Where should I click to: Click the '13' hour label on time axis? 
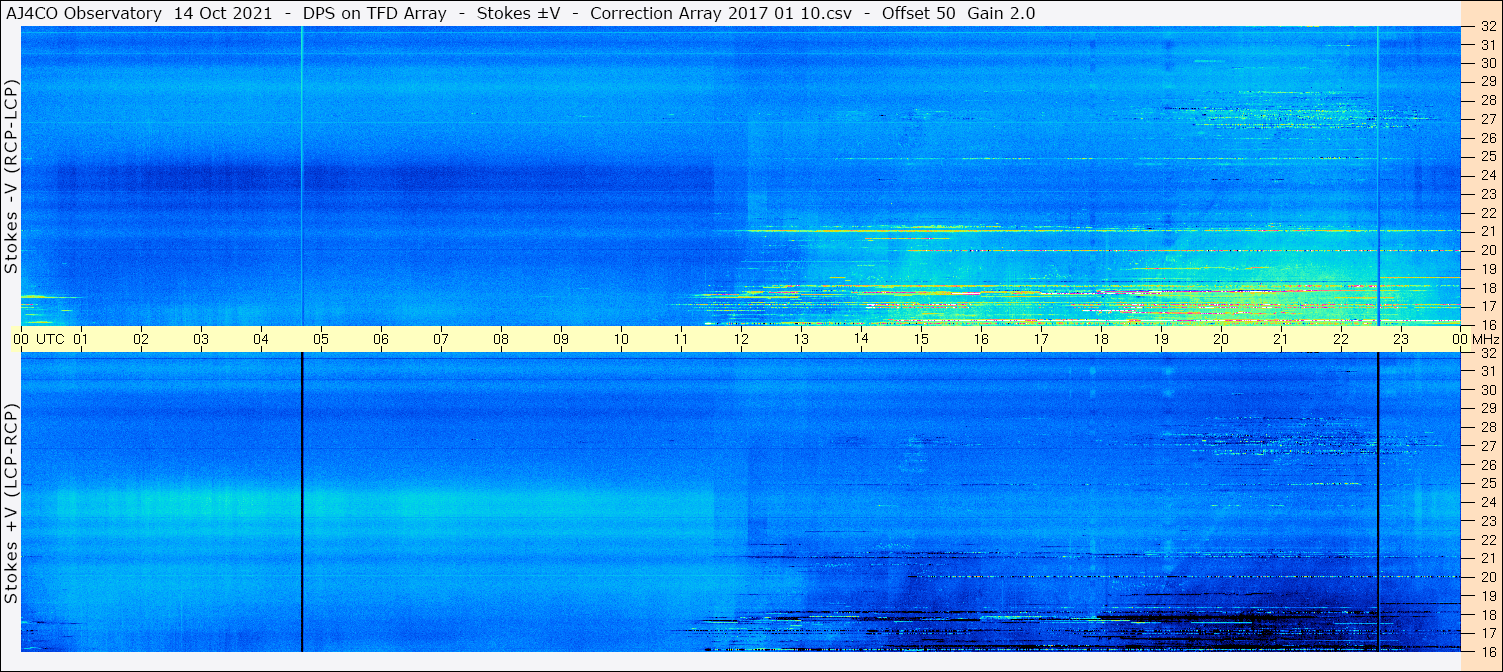pos(801,339)
